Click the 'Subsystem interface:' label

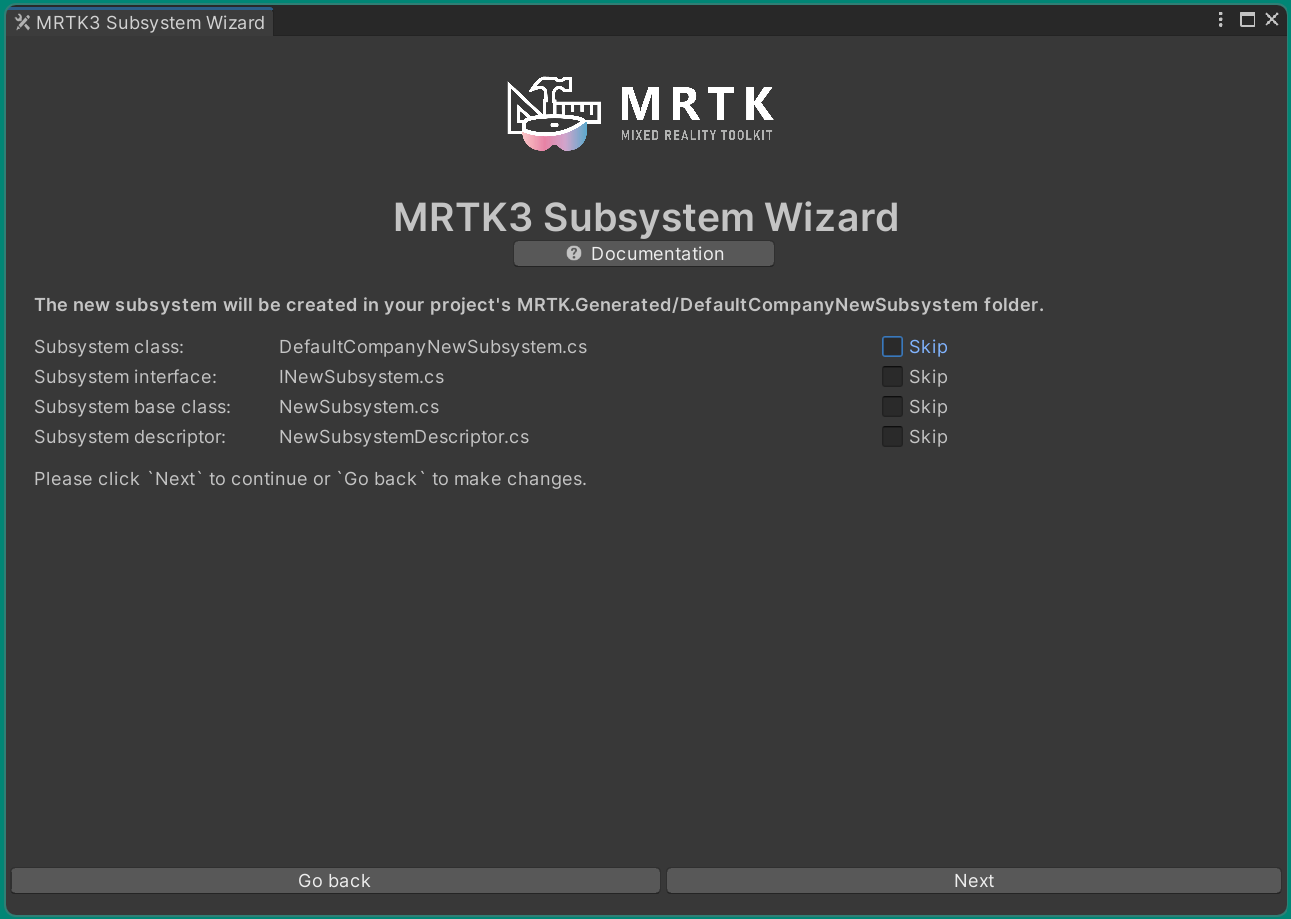tap(125, 377)
